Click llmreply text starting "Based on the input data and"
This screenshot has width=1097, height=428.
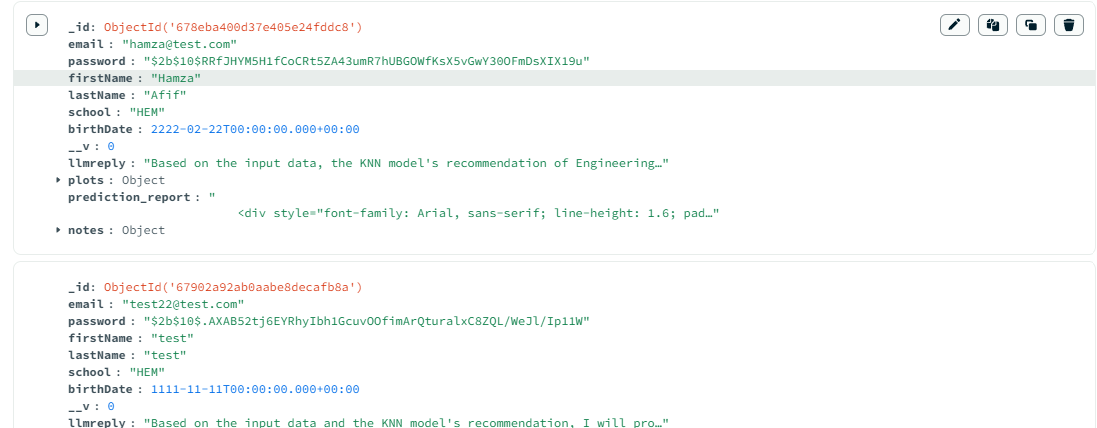click(406, 422)
